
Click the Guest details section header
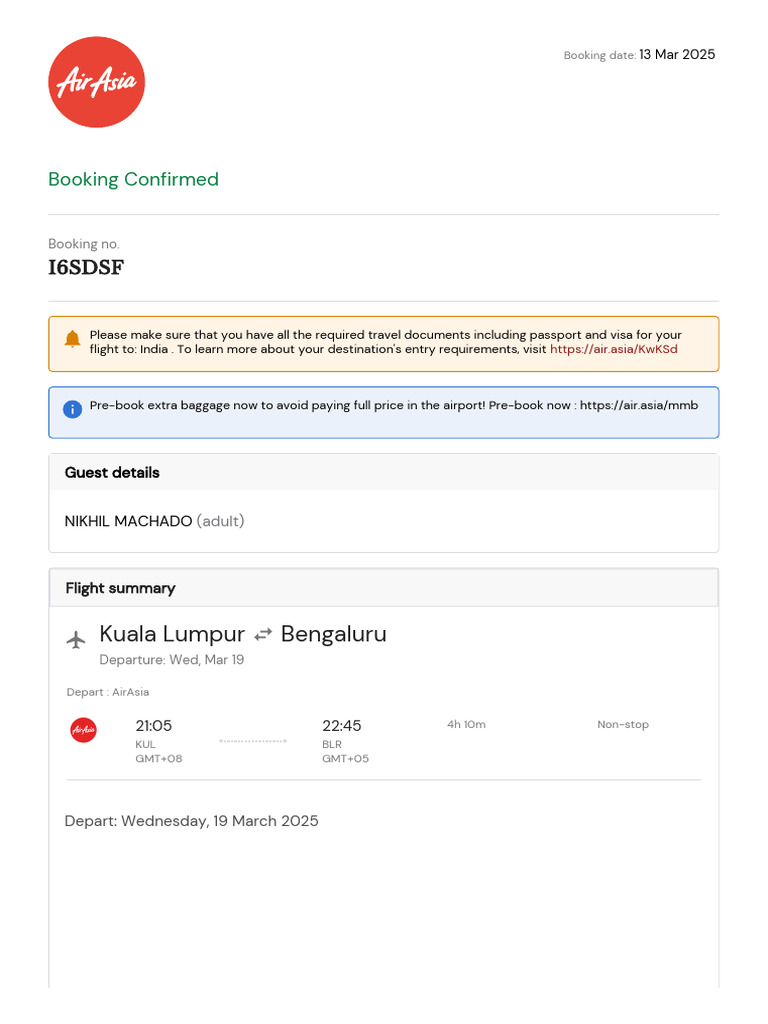pyautogui.click(x=112, y=473)
